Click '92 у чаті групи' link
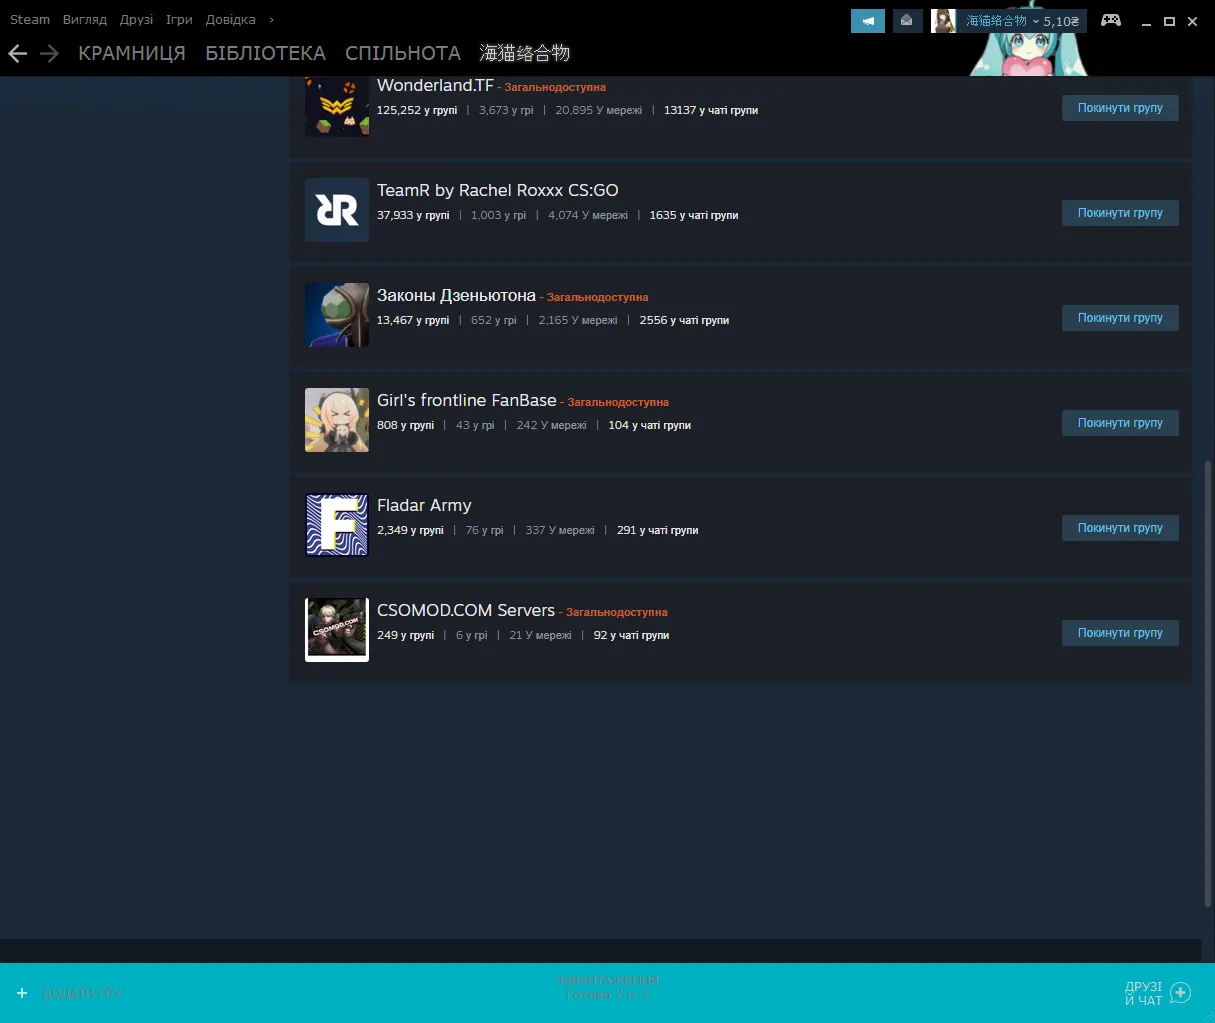 [632, 636]
